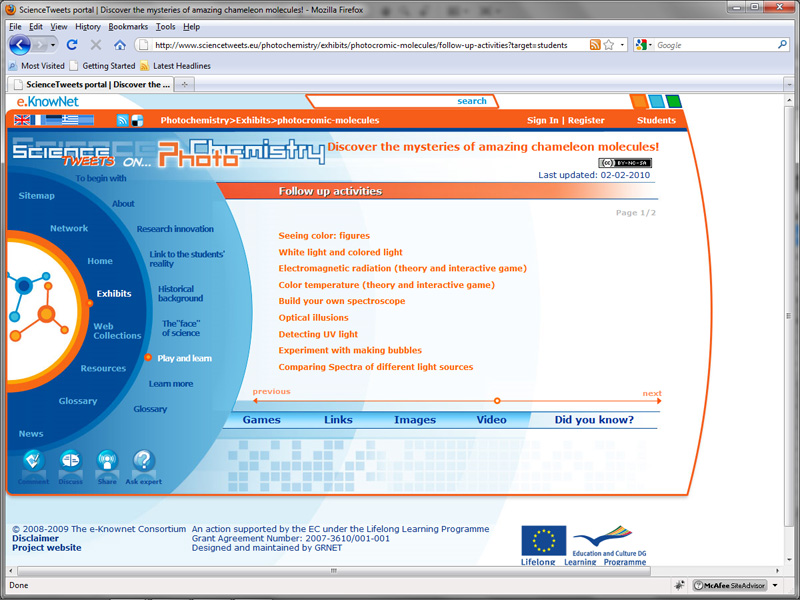Click the Ask expert question-mark icon
Image resolution: width=800 pixels, height=600 pixels.
pos(144,461)
